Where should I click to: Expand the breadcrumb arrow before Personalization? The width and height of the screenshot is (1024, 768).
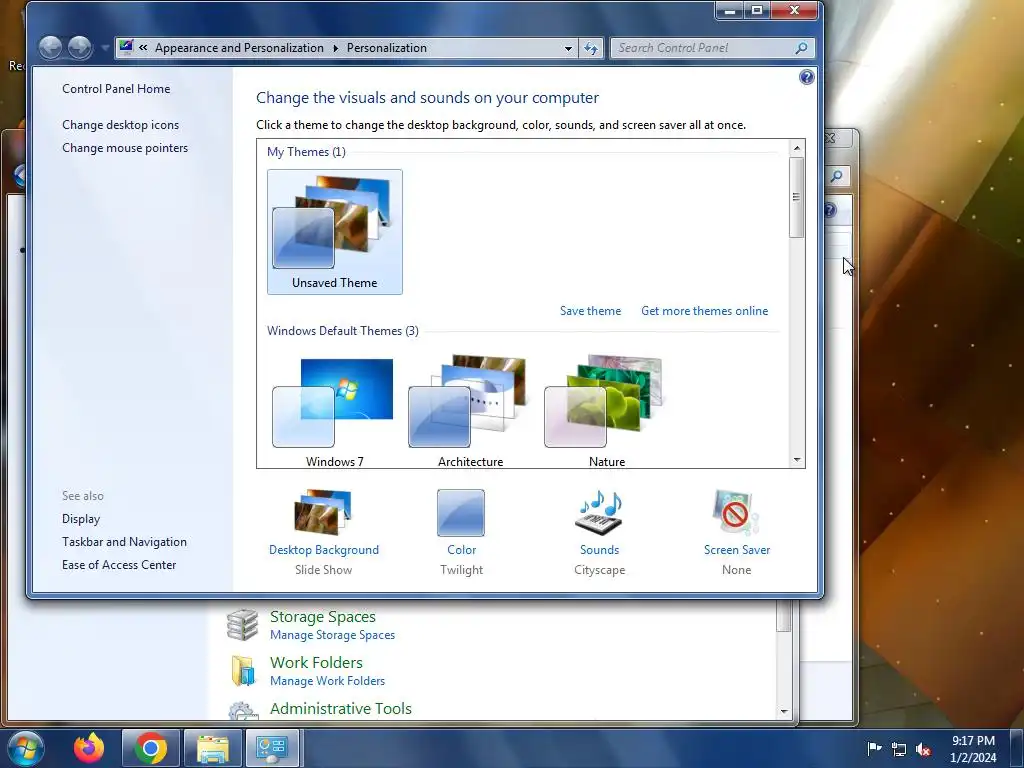[x=335, y=48]
